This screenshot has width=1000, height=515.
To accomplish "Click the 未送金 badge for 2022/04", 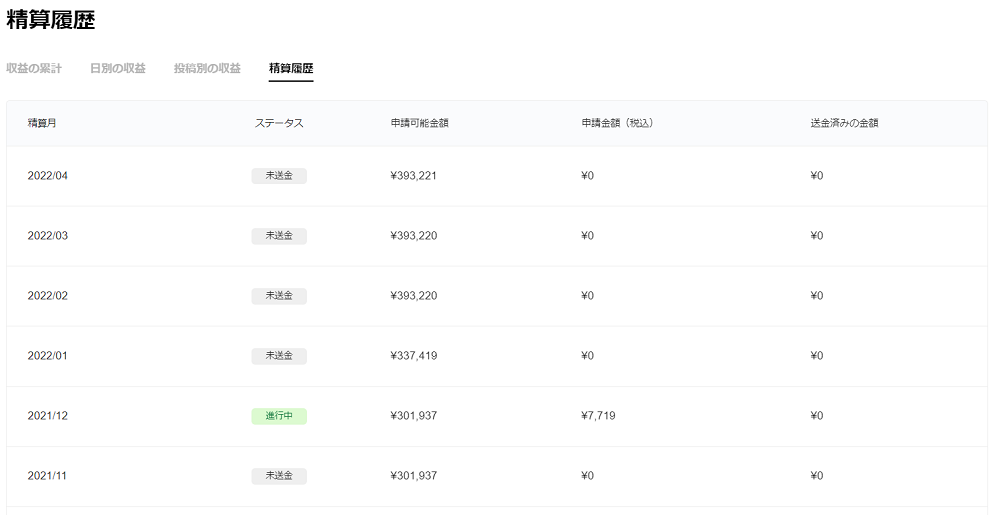I will [x=279, y=176].
